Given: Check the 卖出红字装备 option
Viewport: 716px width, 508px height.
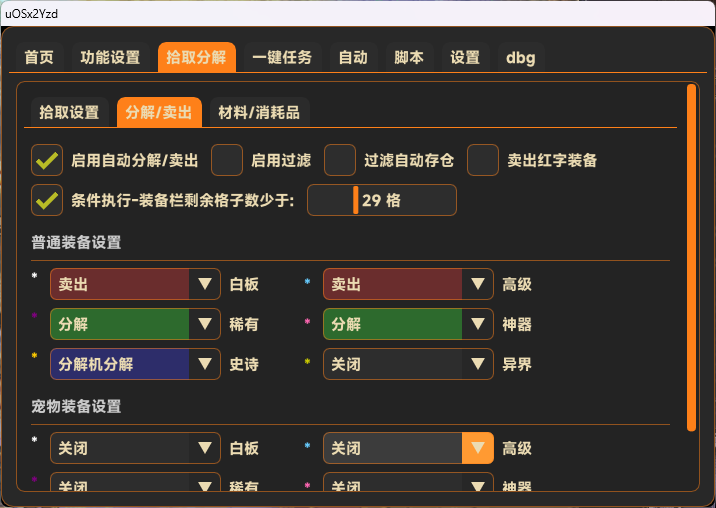Looking at the screenshot, I should (483, 160).
